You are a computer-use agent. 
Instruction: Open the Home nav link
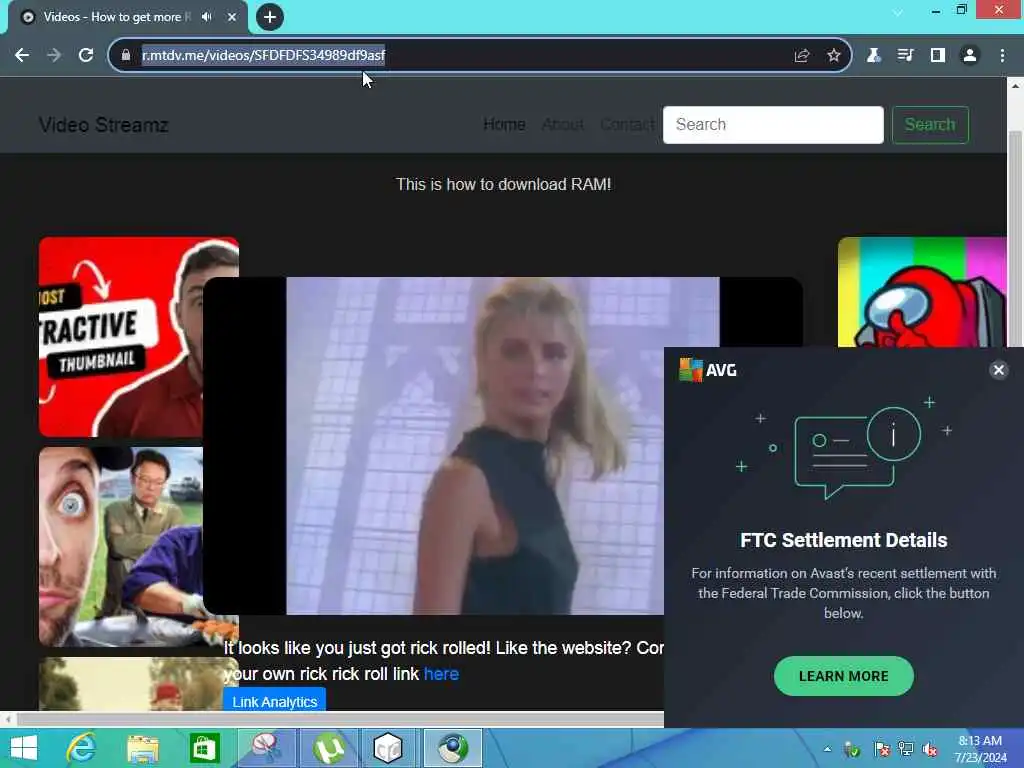[504, 124]
